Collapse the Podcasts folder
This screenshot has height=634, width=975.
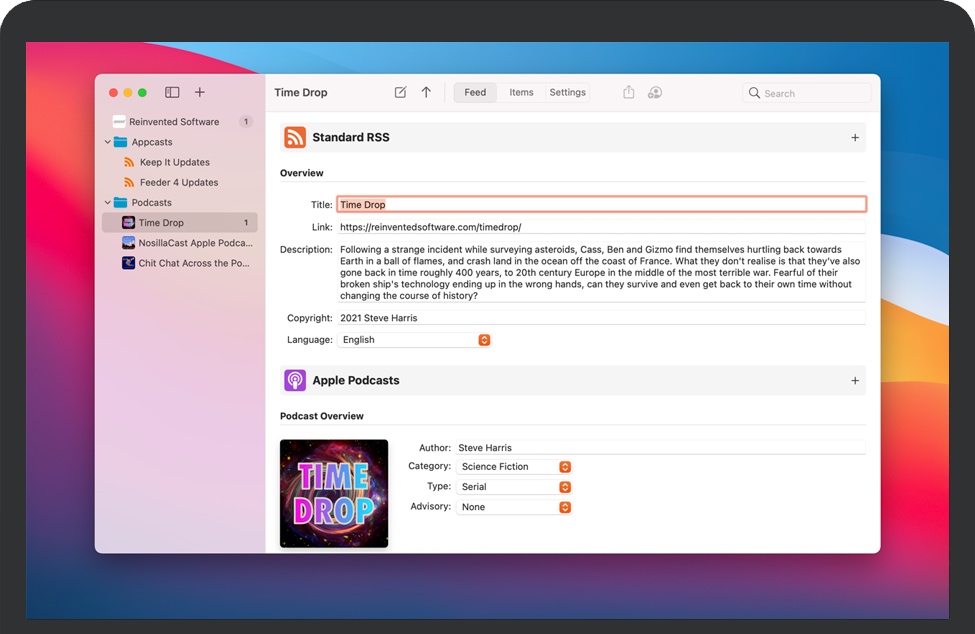107,203
